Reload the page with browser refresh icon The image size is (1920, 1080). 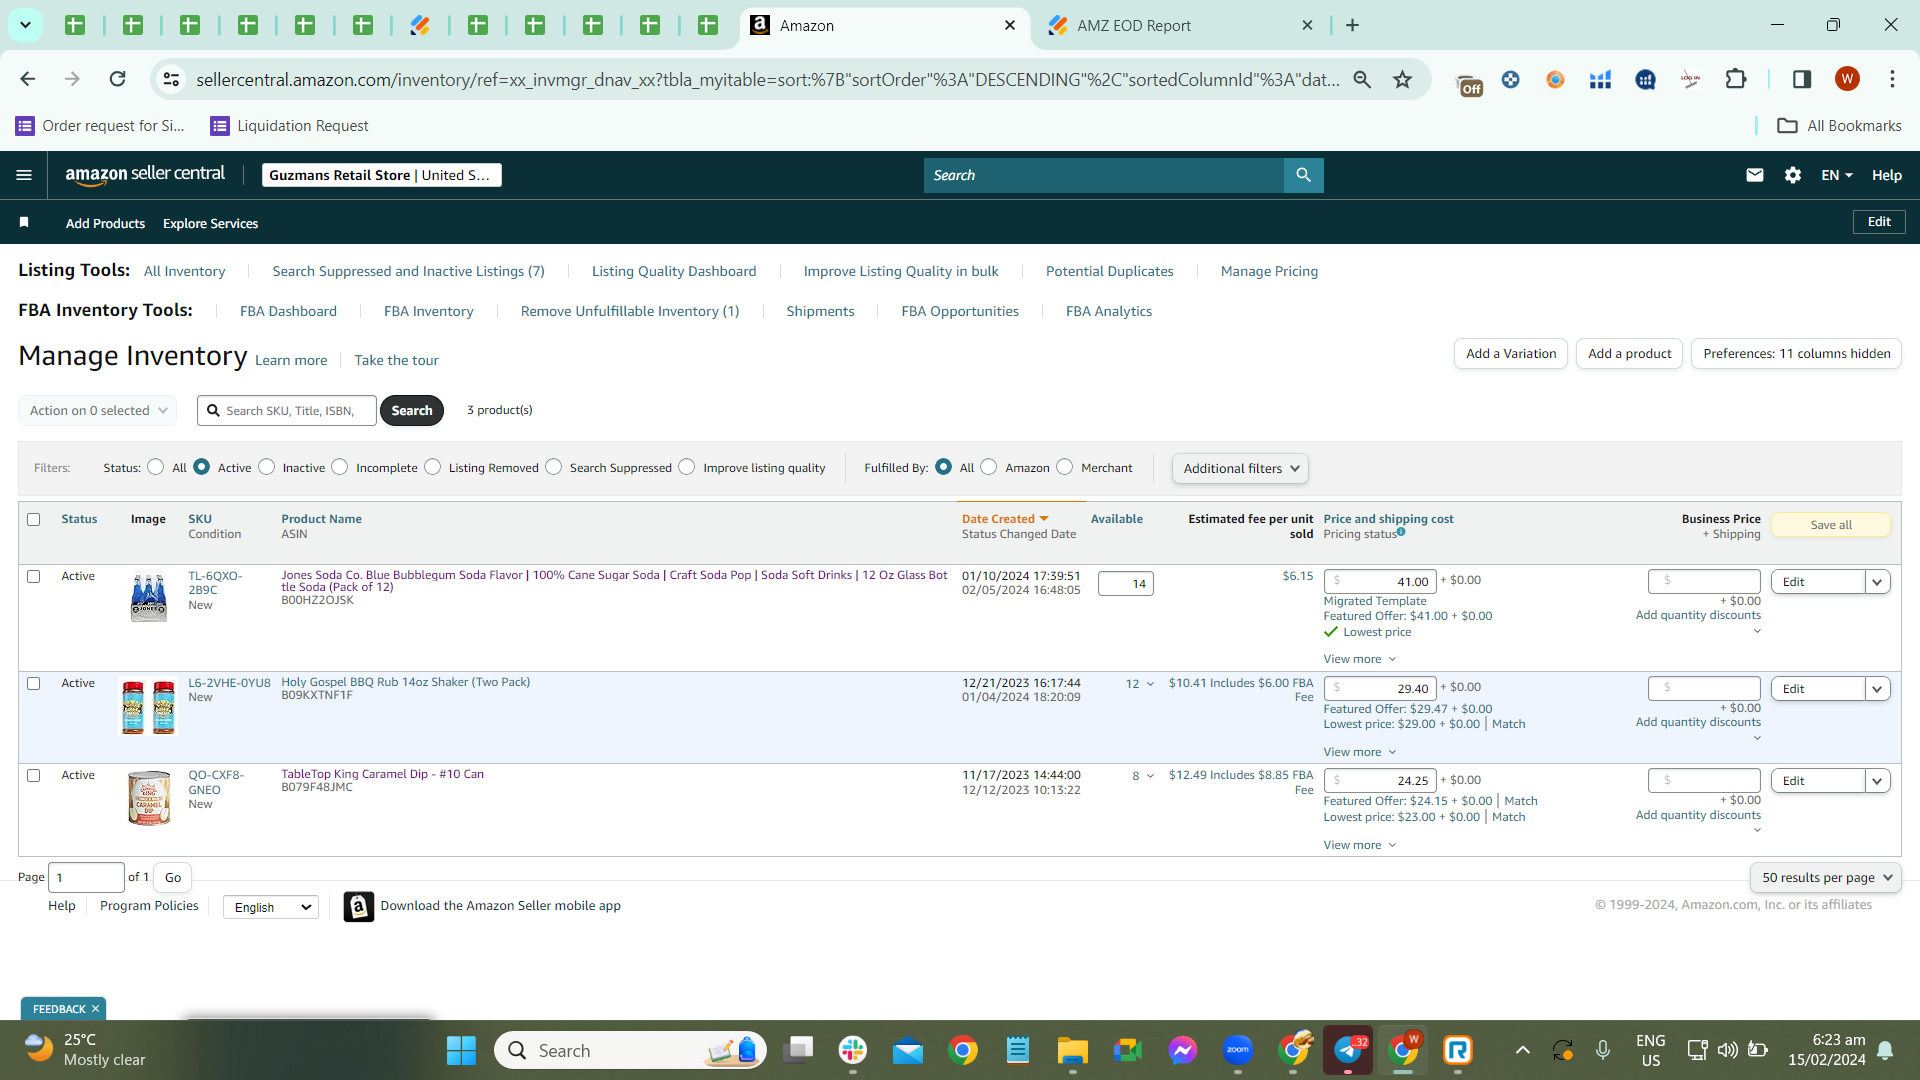(x=118, y=79)
